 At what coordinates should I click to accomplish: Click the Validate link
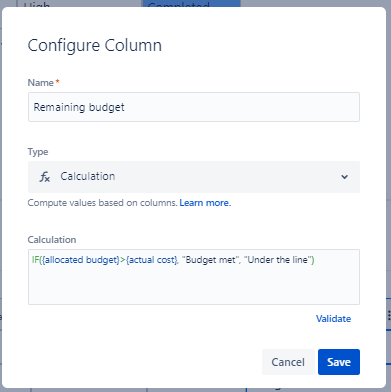pyautogui.click(x=333, y=319)
